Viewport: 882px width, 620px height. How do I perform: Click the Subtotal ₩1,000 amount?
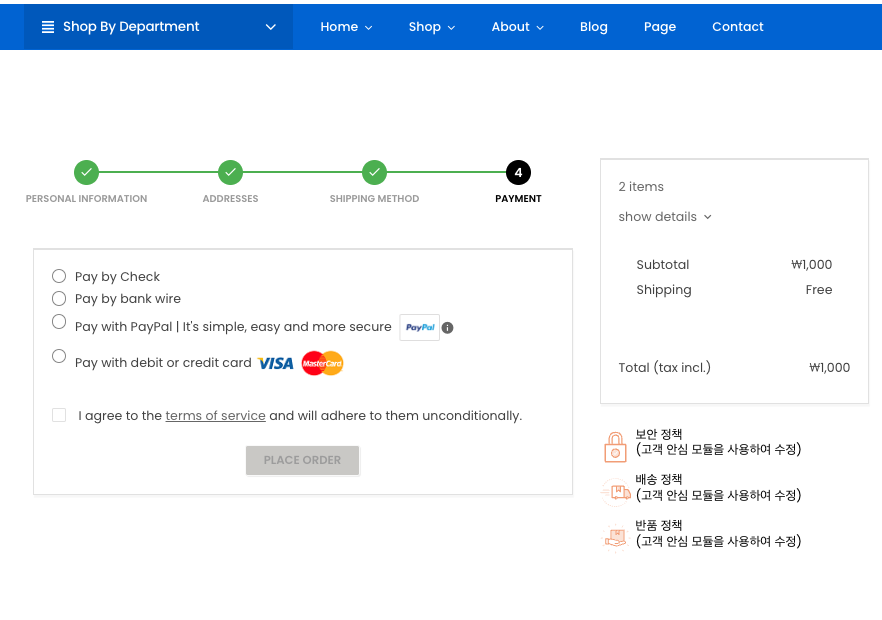click(812, 264)
